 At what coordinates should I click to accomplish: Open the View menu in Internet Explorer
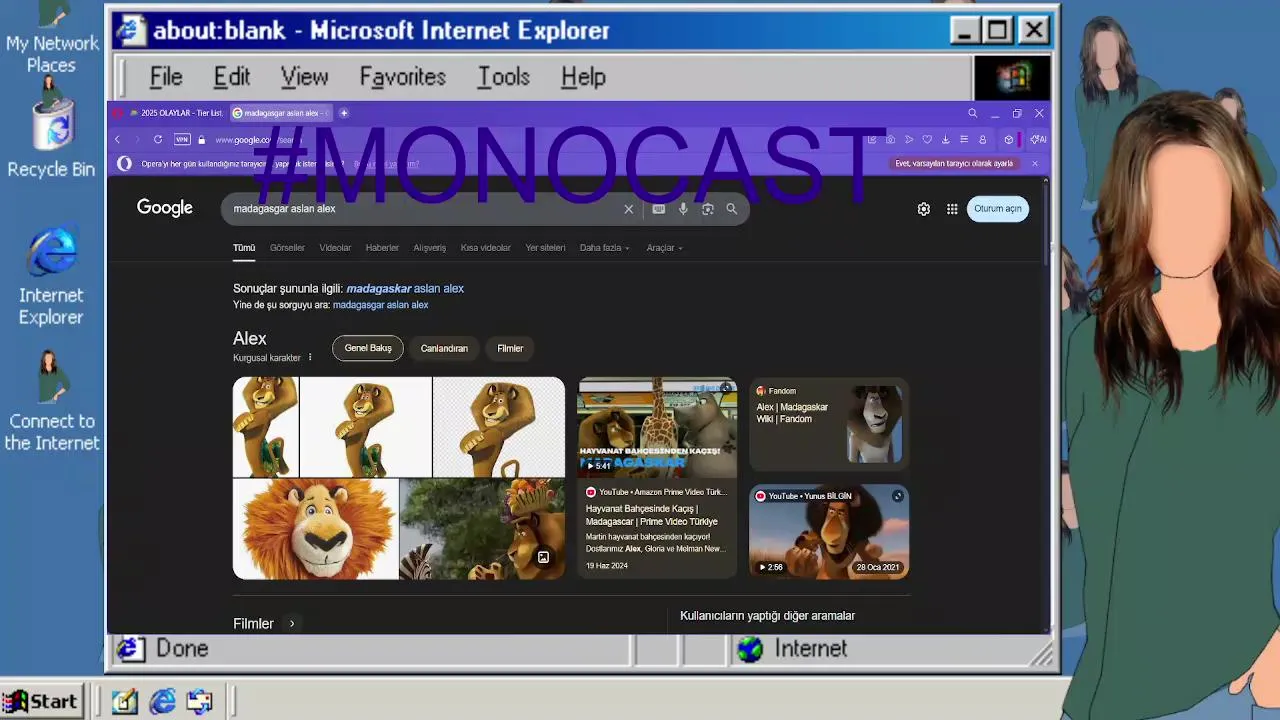[304, 77]
